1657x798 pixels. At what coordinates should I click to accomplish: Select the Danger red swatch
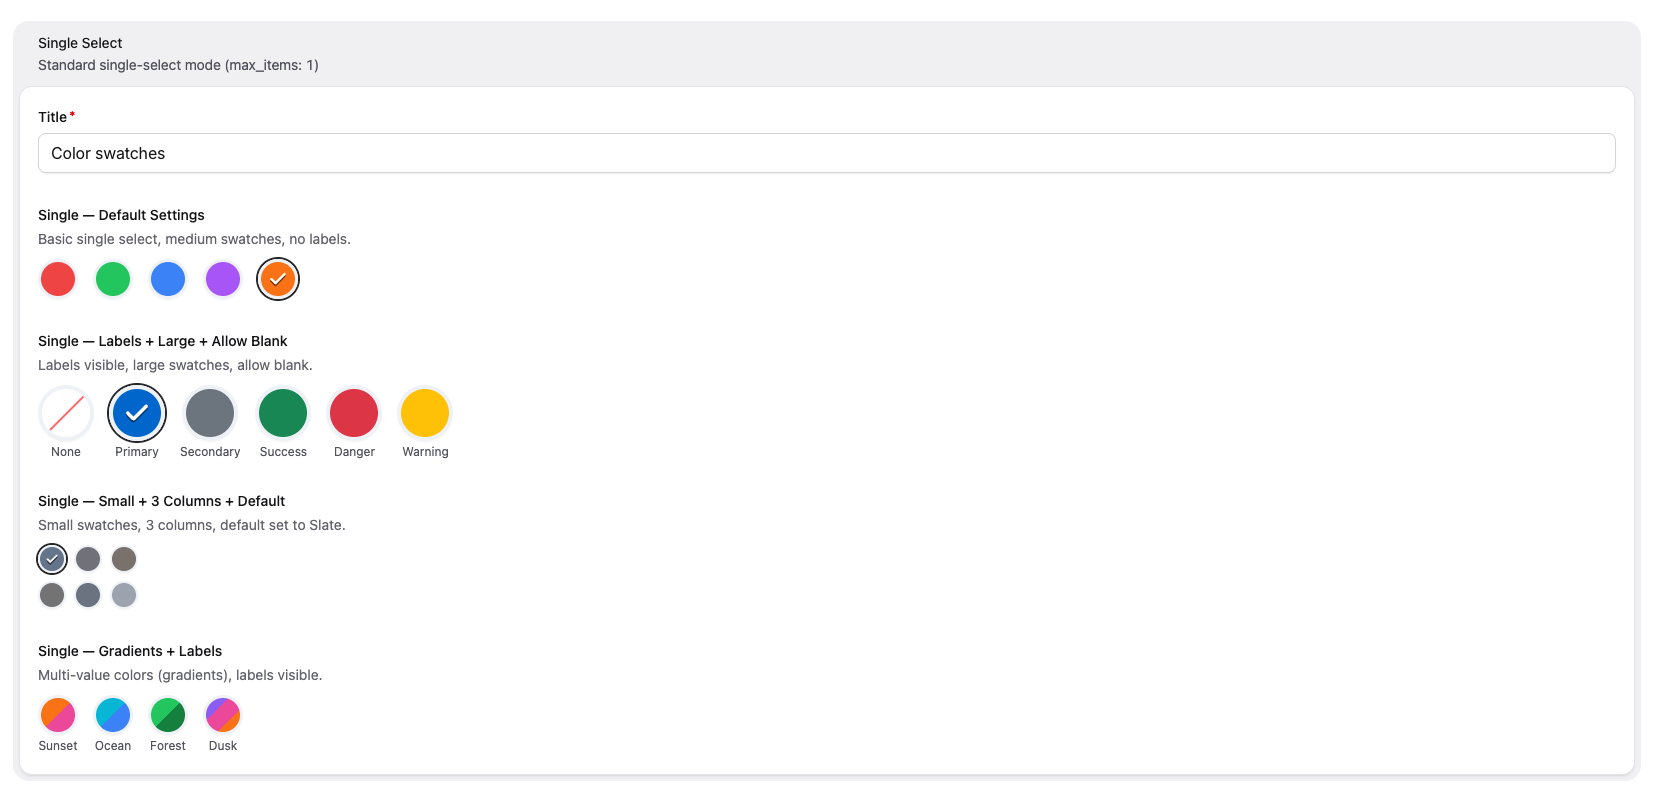[x=354, y=413]
